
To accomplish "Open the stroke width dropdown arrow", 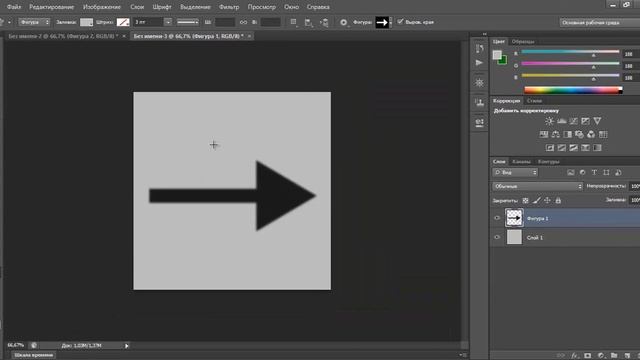I will coord(168,22).
